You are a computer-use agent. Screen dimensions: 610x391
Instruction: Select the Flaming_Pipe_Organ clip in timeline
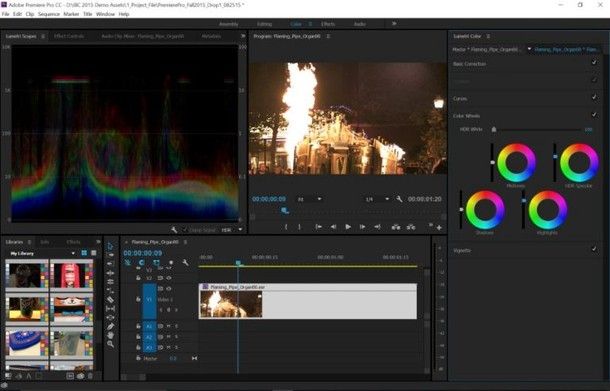[x=308, y=302]
